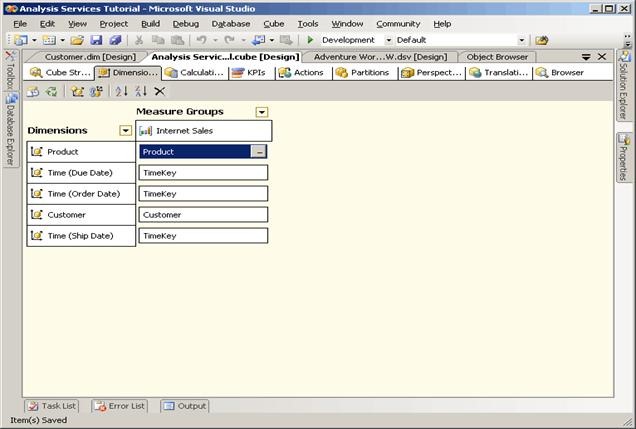
Task: Select the Customer relationship cell
Action: (204, 215)
